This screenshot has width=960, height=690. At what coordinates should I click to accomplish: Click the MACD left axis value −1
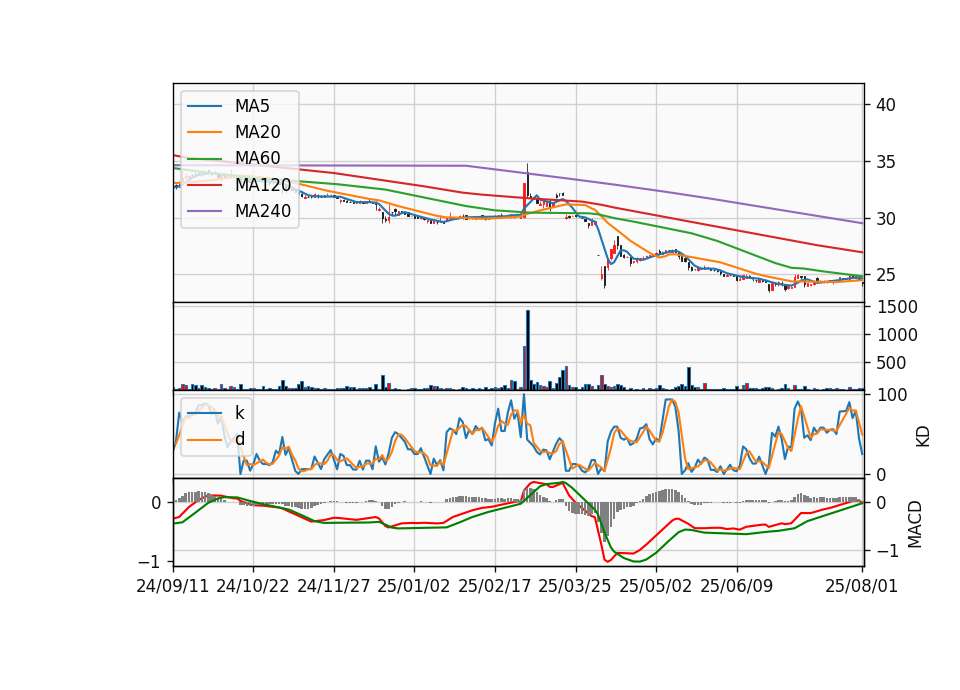[x=150, y=561]
